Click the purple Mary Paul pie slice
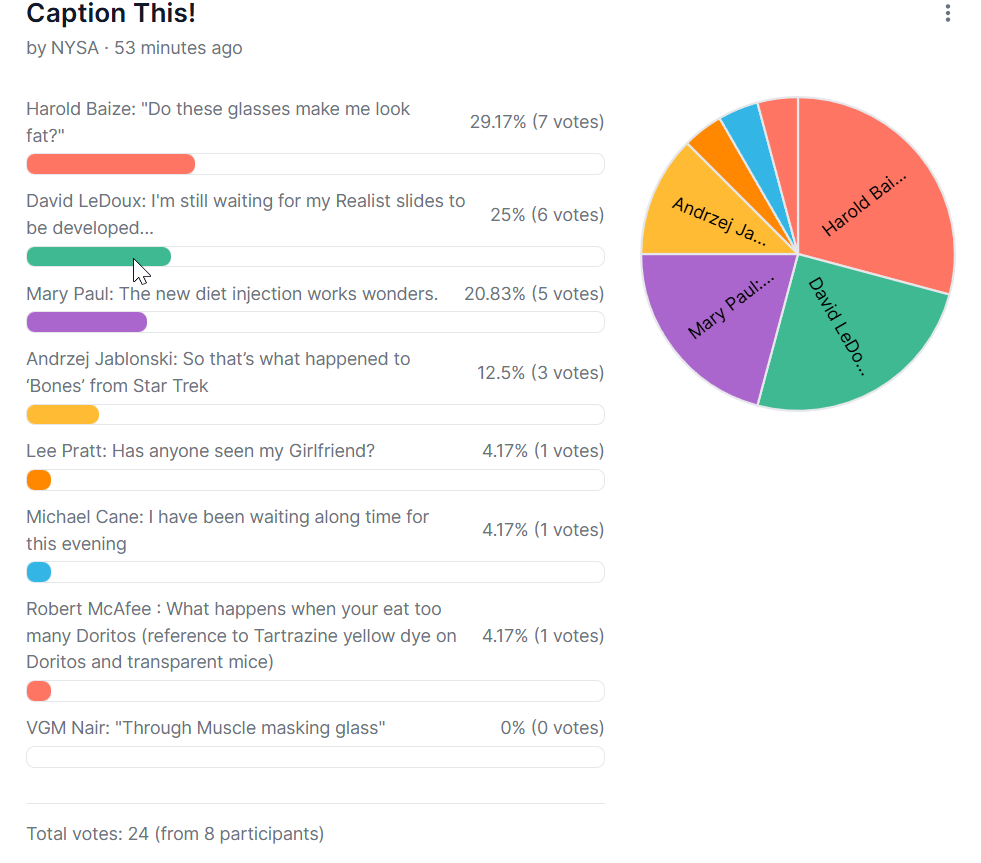 click(x=720, y=310)
